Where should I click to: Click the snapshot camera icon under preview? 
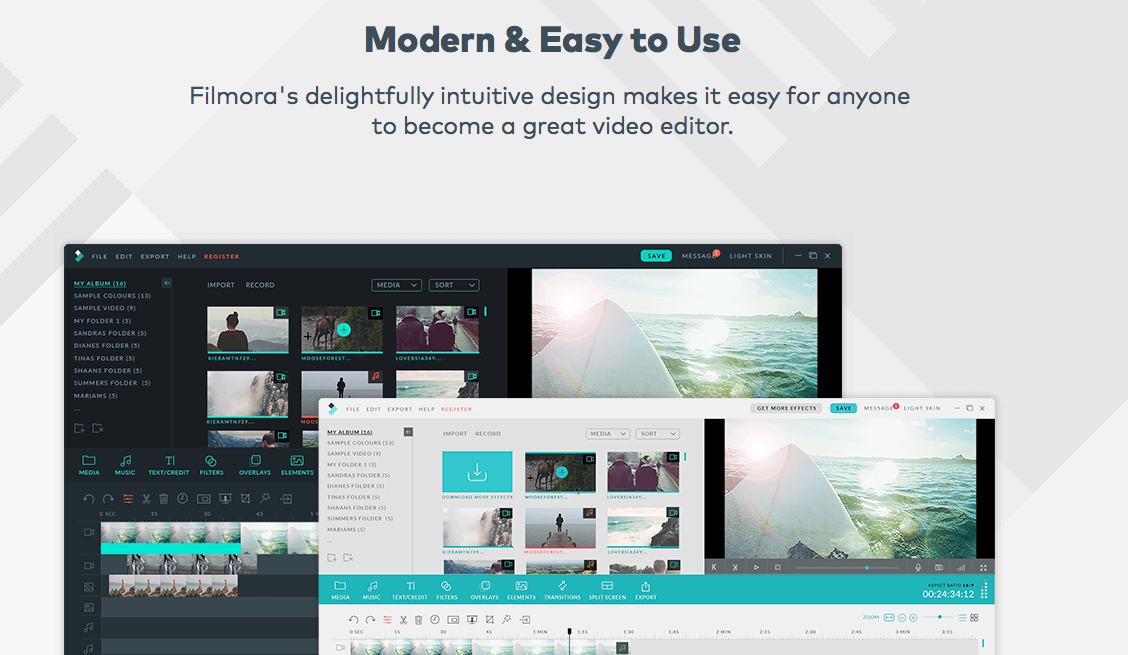[x=939, y=567]
